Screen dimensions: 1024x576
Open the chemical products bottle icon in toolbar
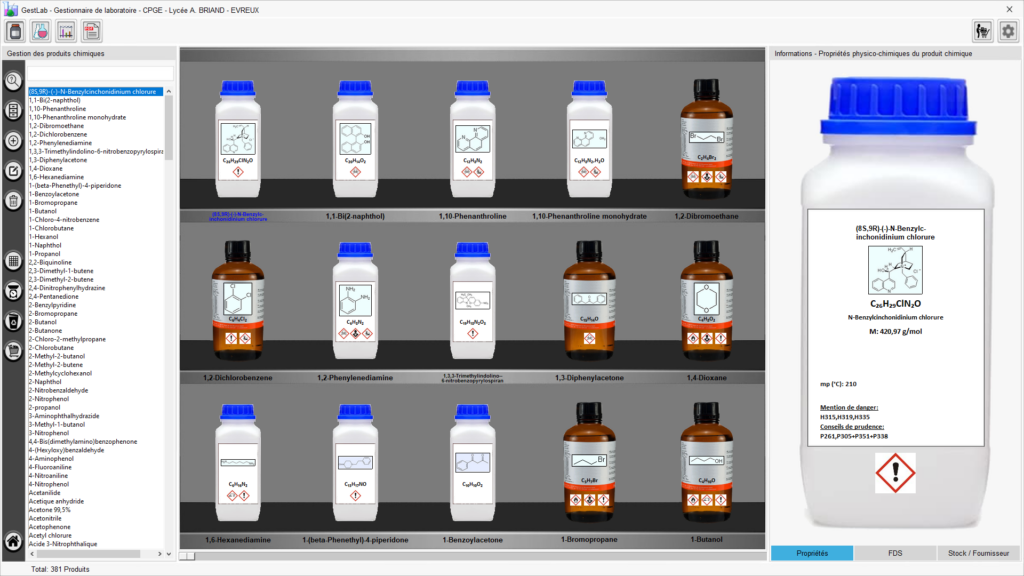pyautogui.click(x=16, y=31)
